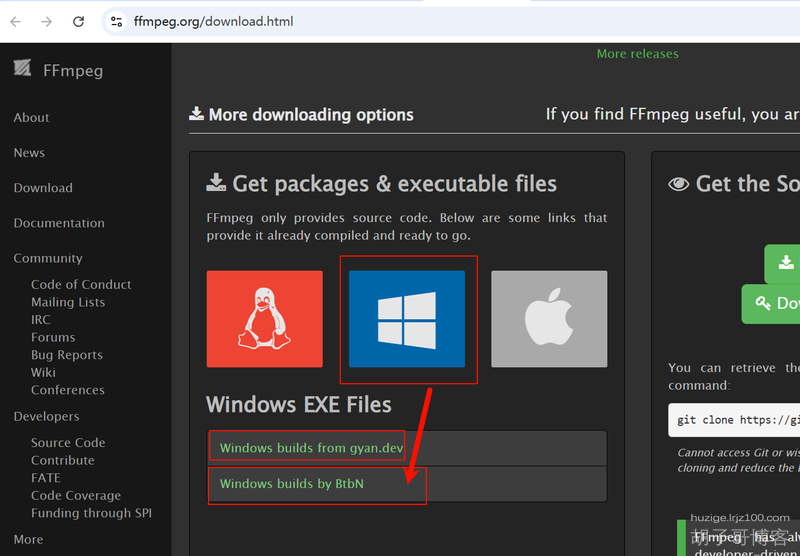The height and width of the screenshot is (556, 800).
Task: Open Forums sidebar link
Action: pos(53,337)
